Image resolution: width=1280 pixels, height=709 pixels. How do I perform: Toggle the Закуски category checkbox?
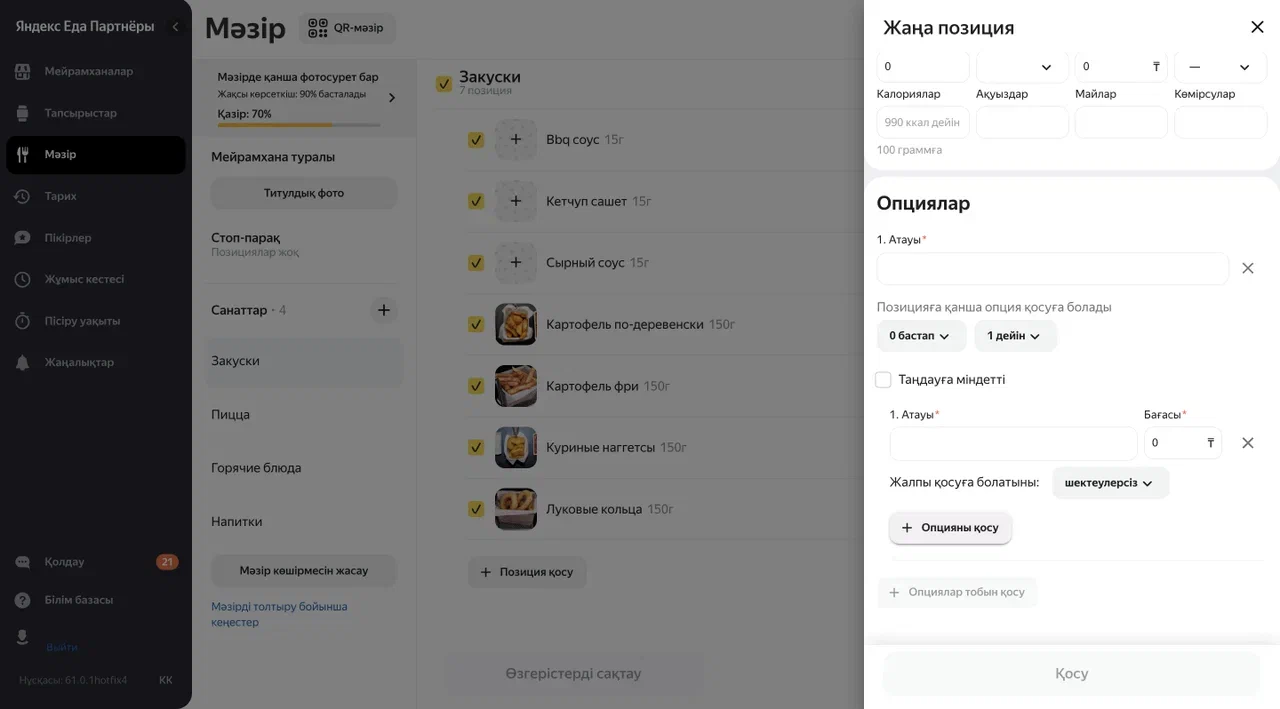coord(444,84)
